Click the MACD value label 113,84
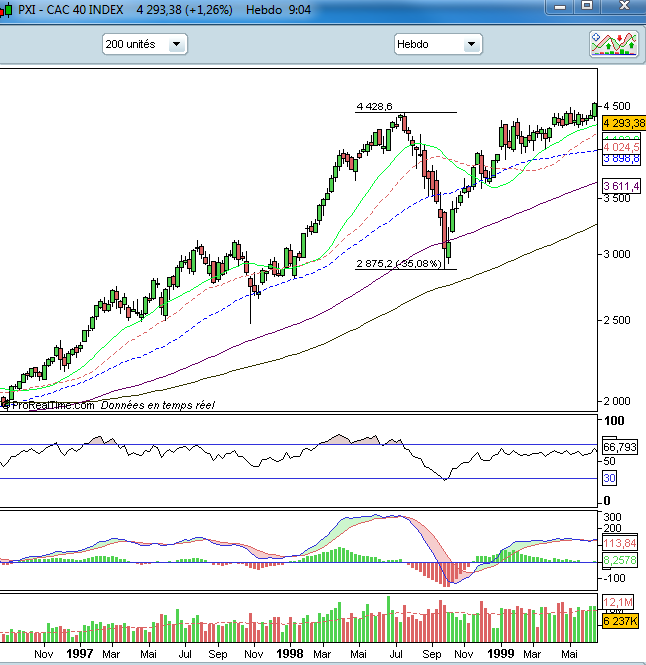 point(620,543)
